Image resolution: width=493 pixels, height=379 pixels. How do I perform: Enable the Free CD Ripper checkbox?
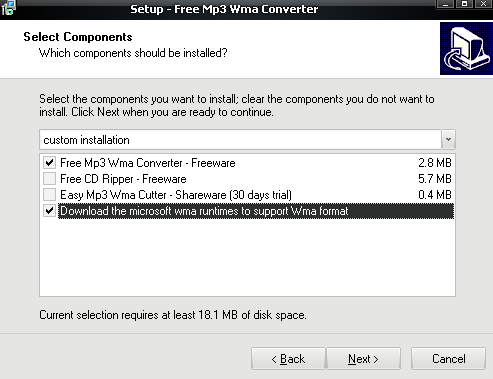pos(49,179)
